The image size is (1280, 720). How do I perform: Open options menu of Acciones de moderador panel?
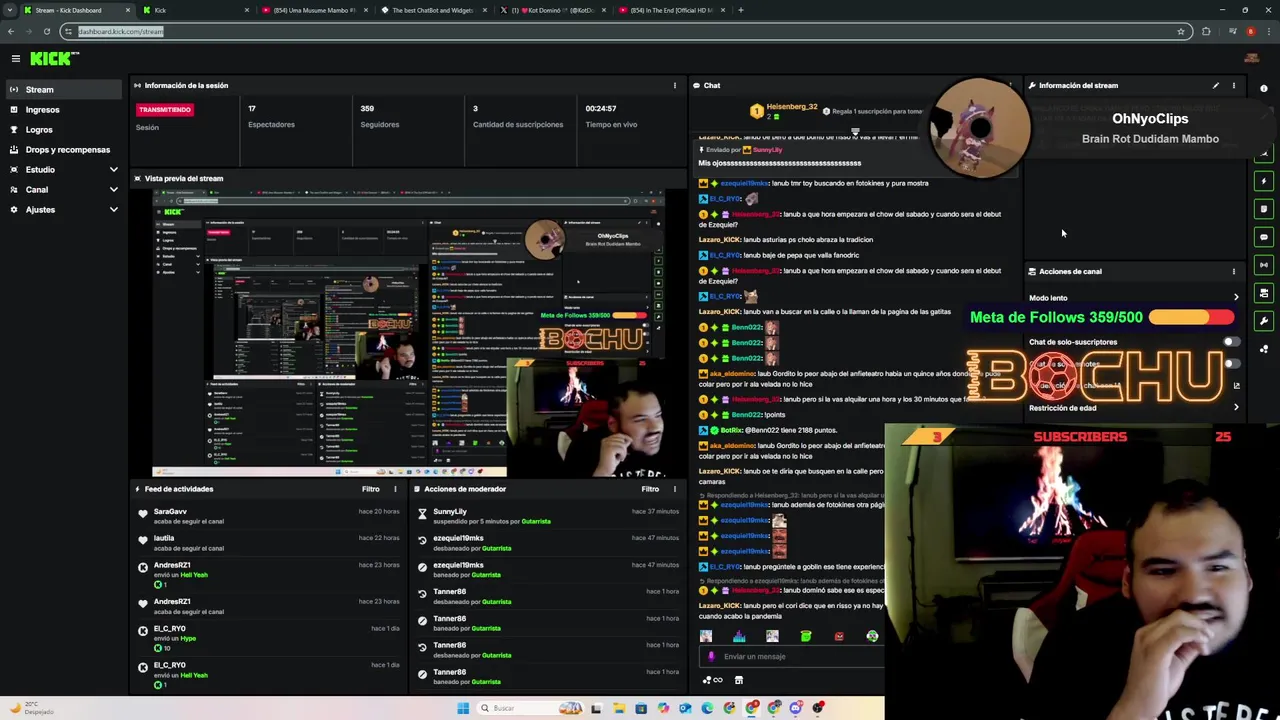coord(674,489)
